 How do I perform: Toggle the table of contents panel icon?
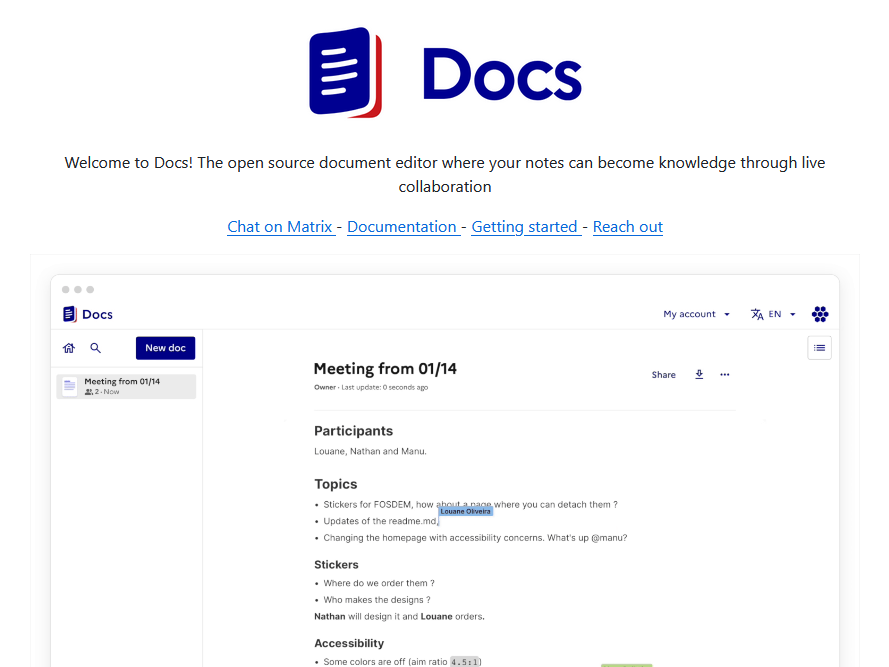[x=819, y=348]
